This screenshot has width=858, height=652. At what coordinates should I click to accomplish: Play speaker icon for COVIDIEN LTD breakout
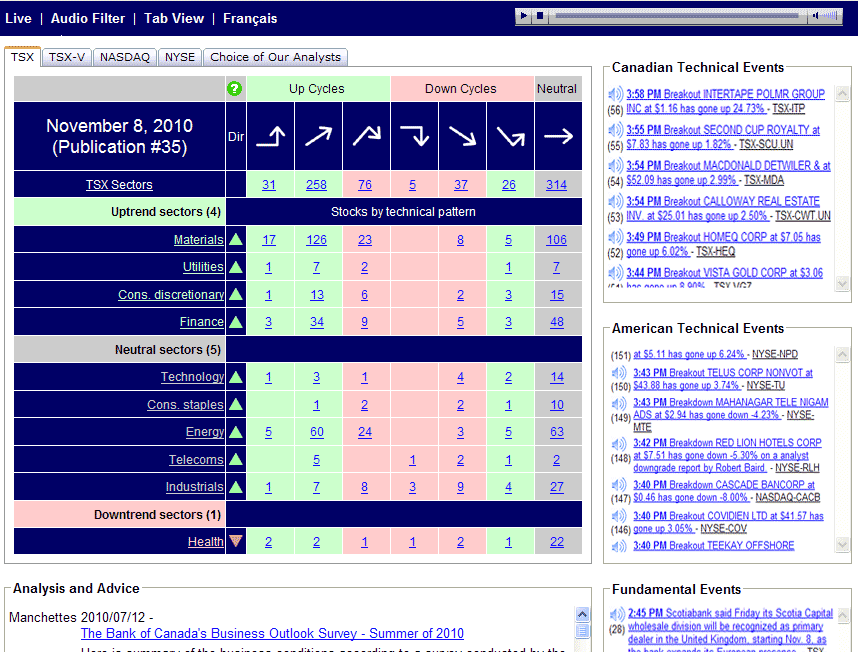tap(619, 516)
